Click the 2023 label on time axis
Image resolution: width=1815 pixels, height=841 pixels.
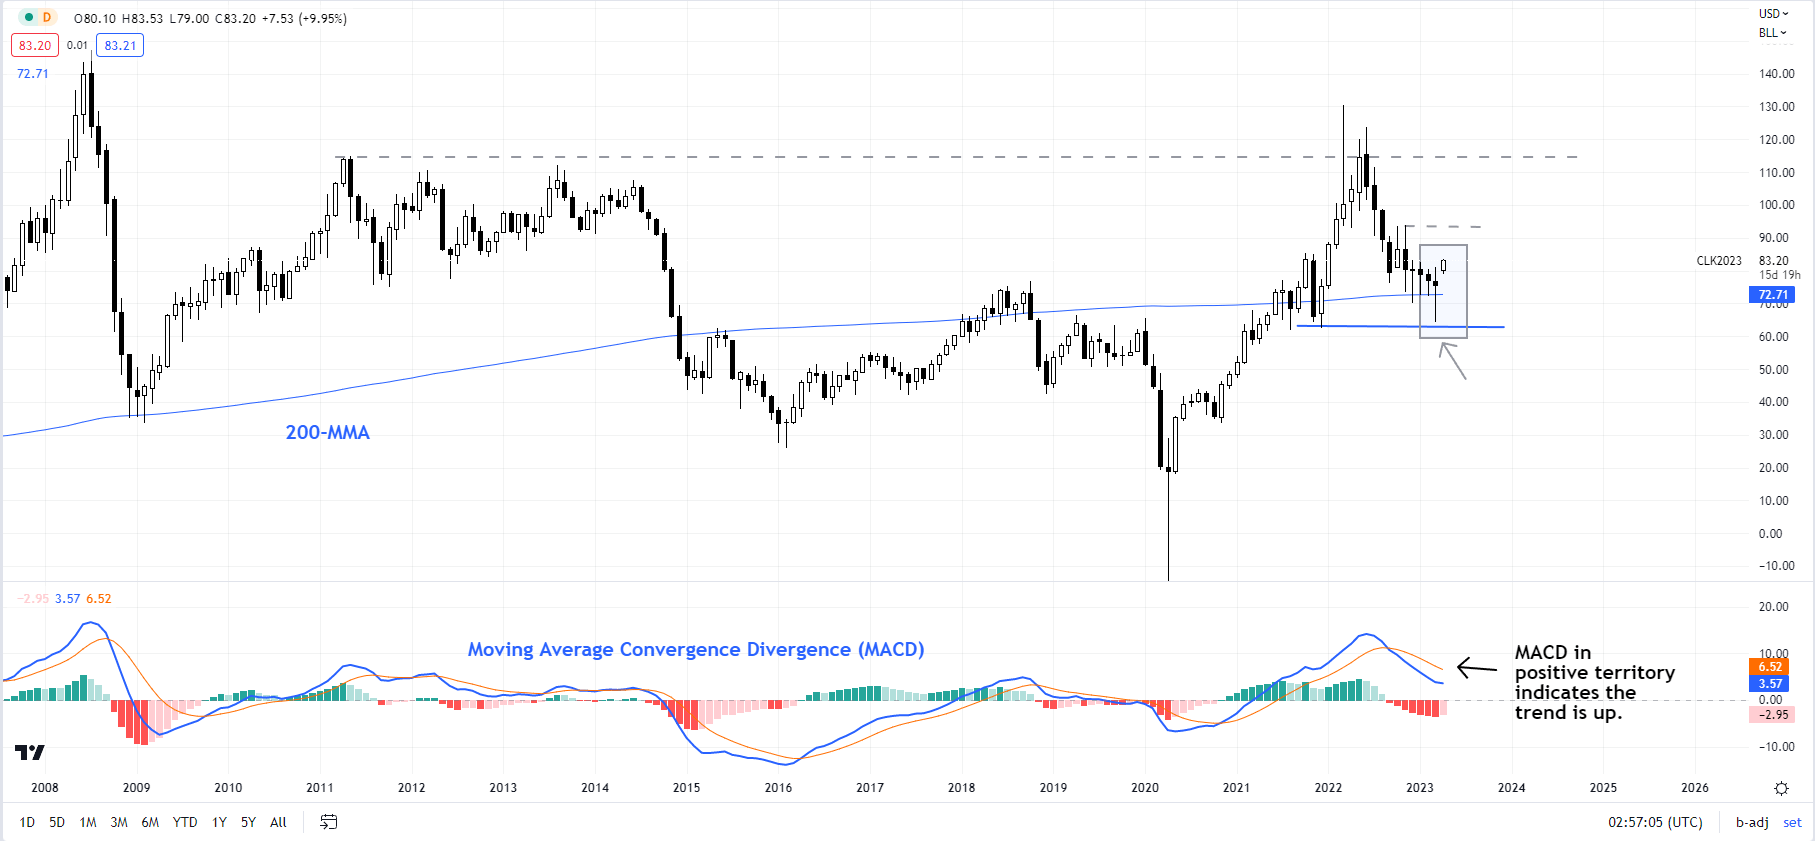click(x=1420, y=788)
